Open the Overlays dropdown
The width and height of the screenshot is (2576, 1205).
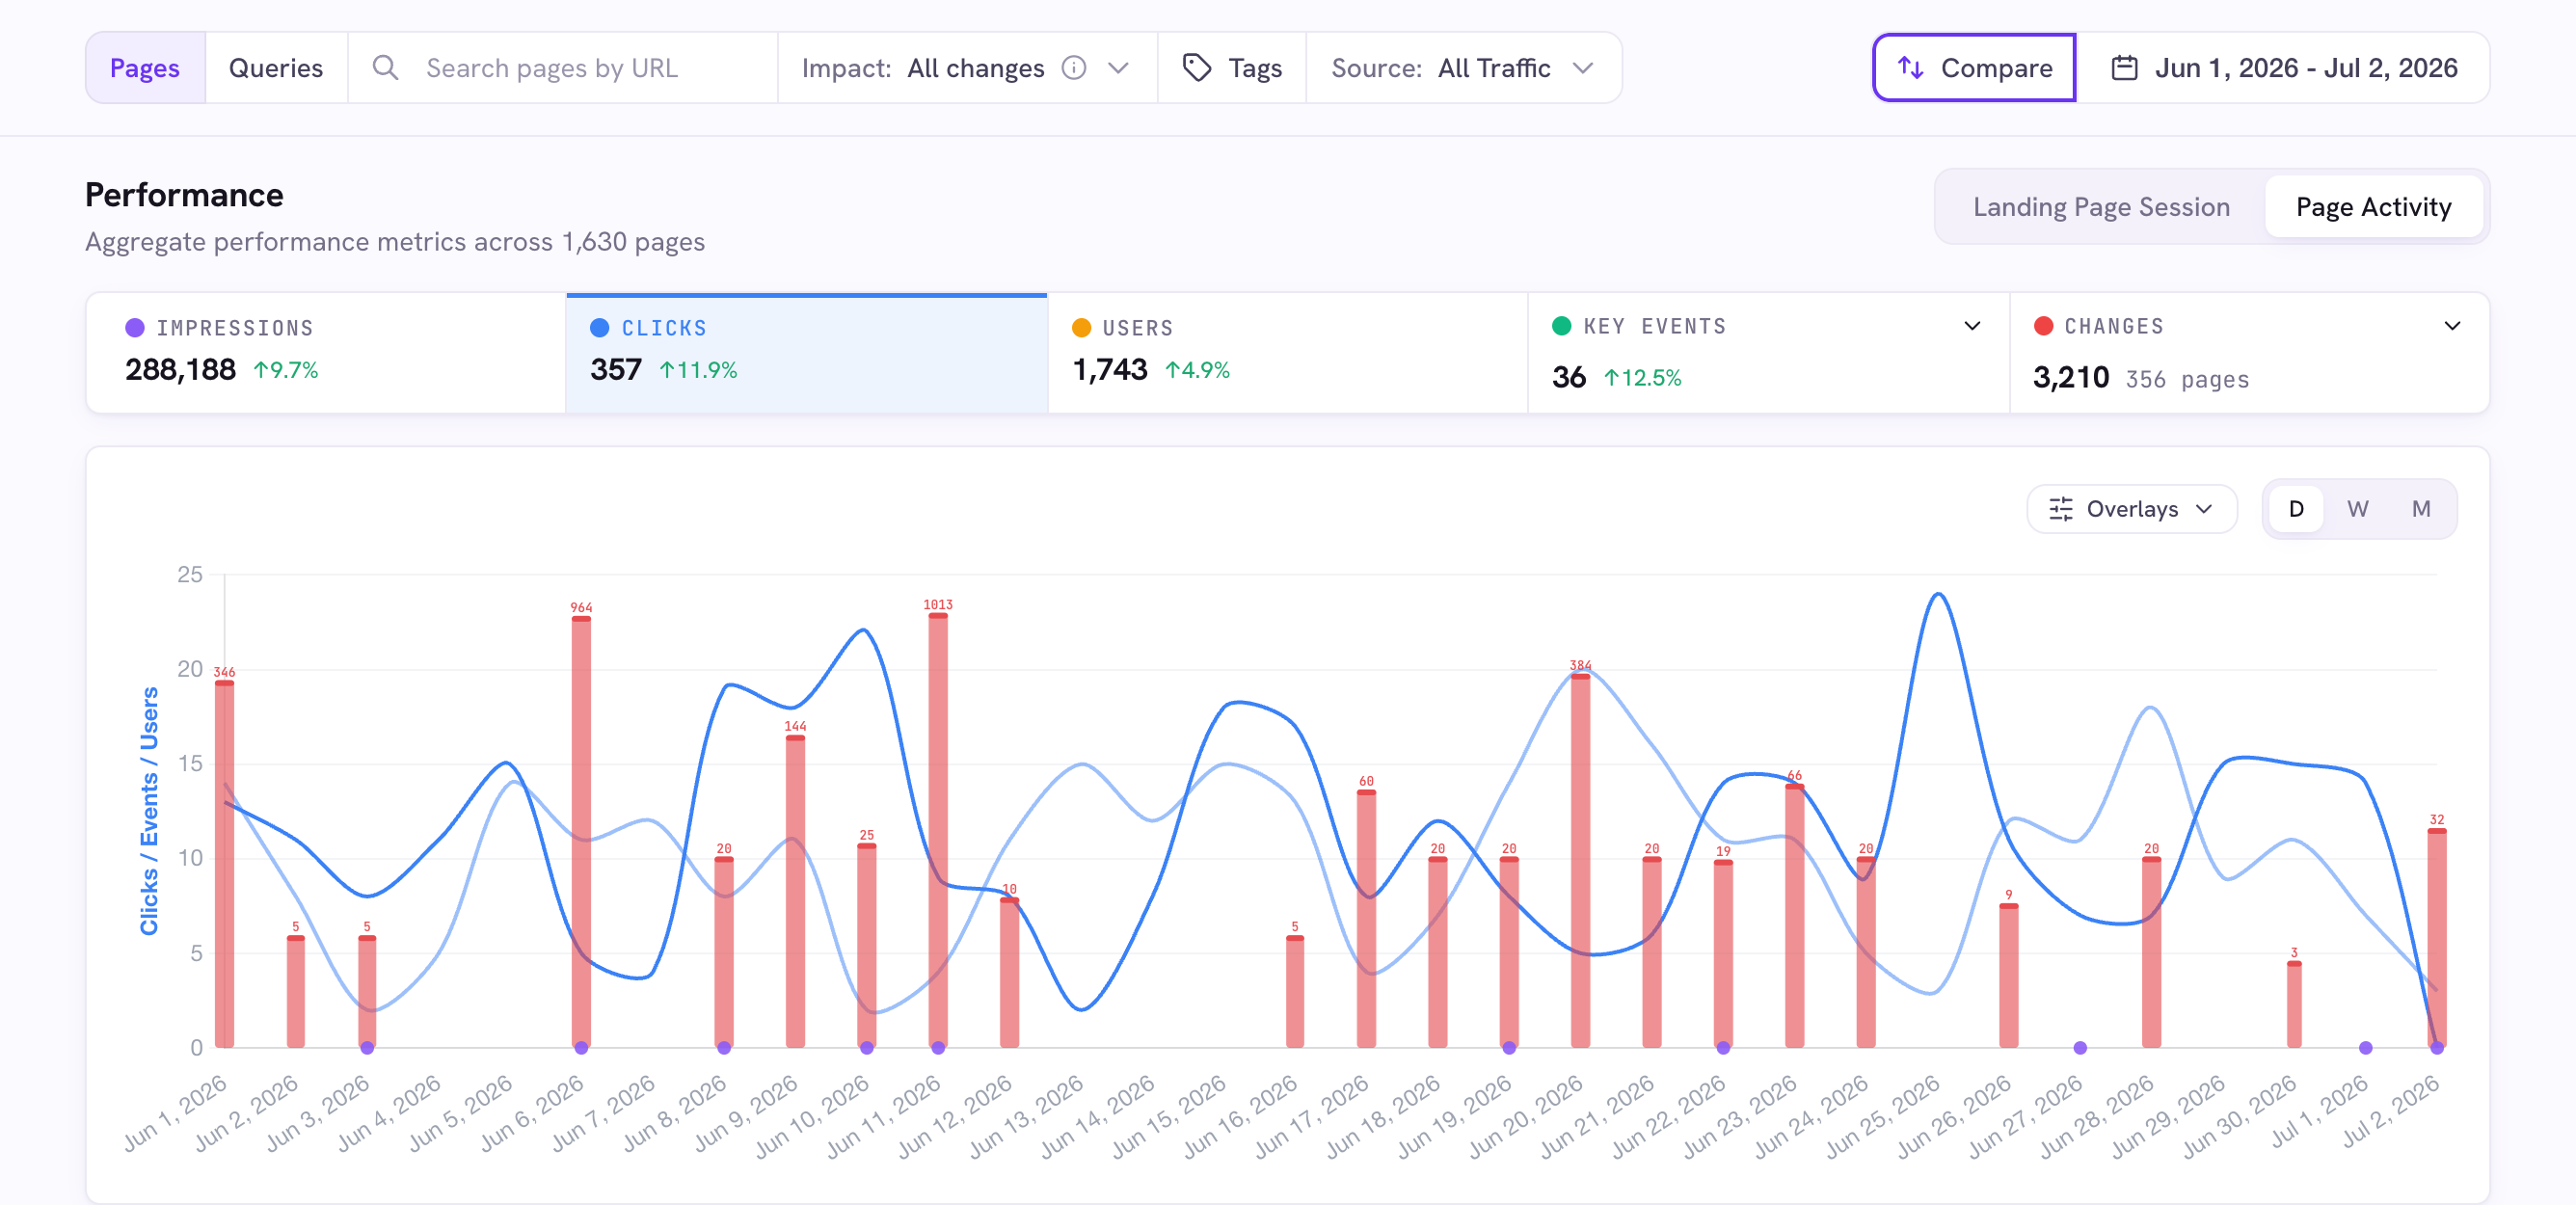click(2131, 509)
